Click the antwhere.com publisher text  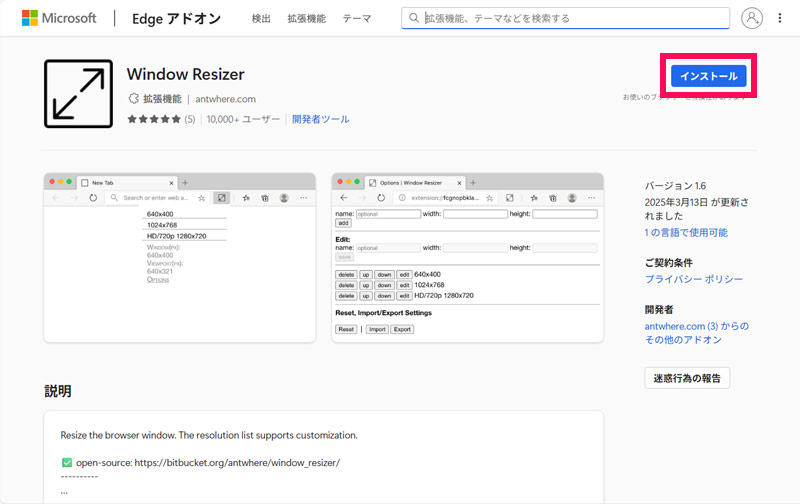226,99
